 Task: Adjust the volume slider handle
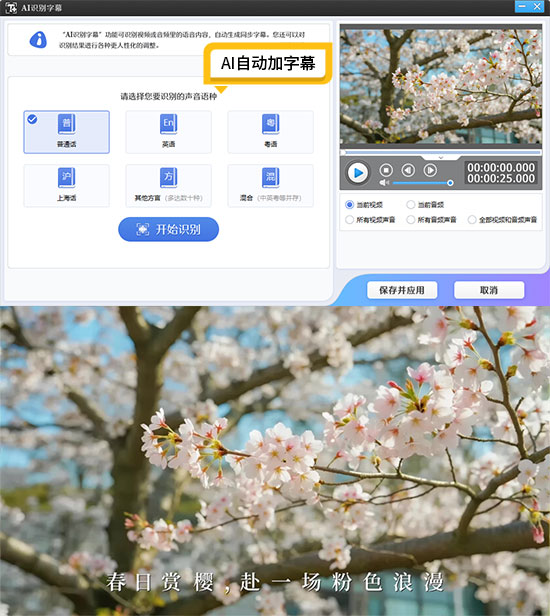(x=450, y=183)
